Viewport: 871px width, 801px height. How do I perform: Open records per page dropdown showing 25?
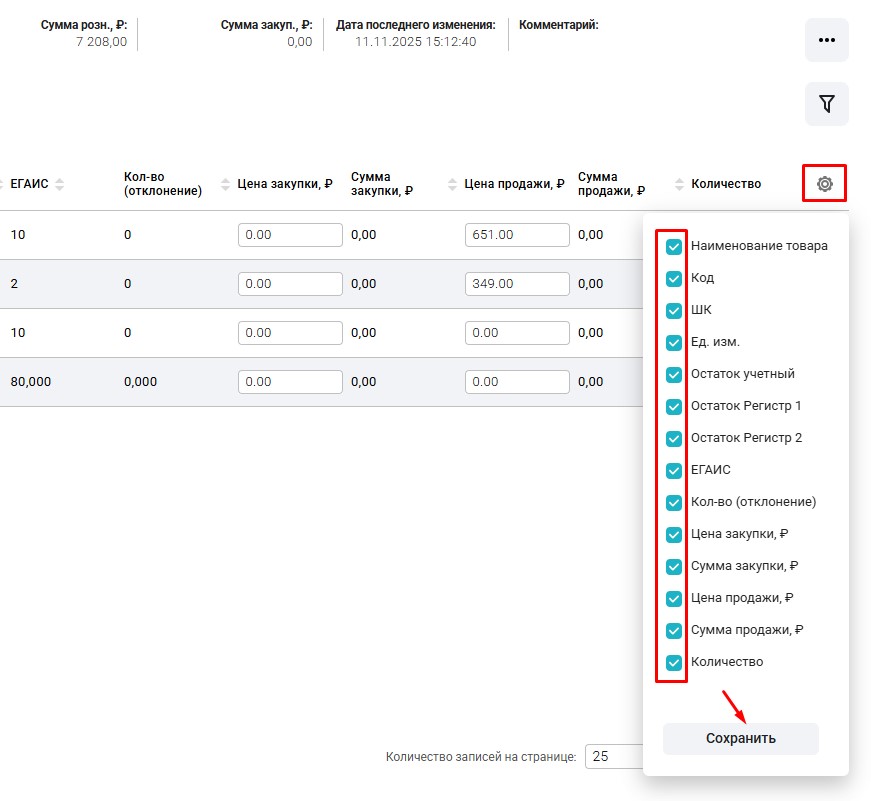(612, 757)
